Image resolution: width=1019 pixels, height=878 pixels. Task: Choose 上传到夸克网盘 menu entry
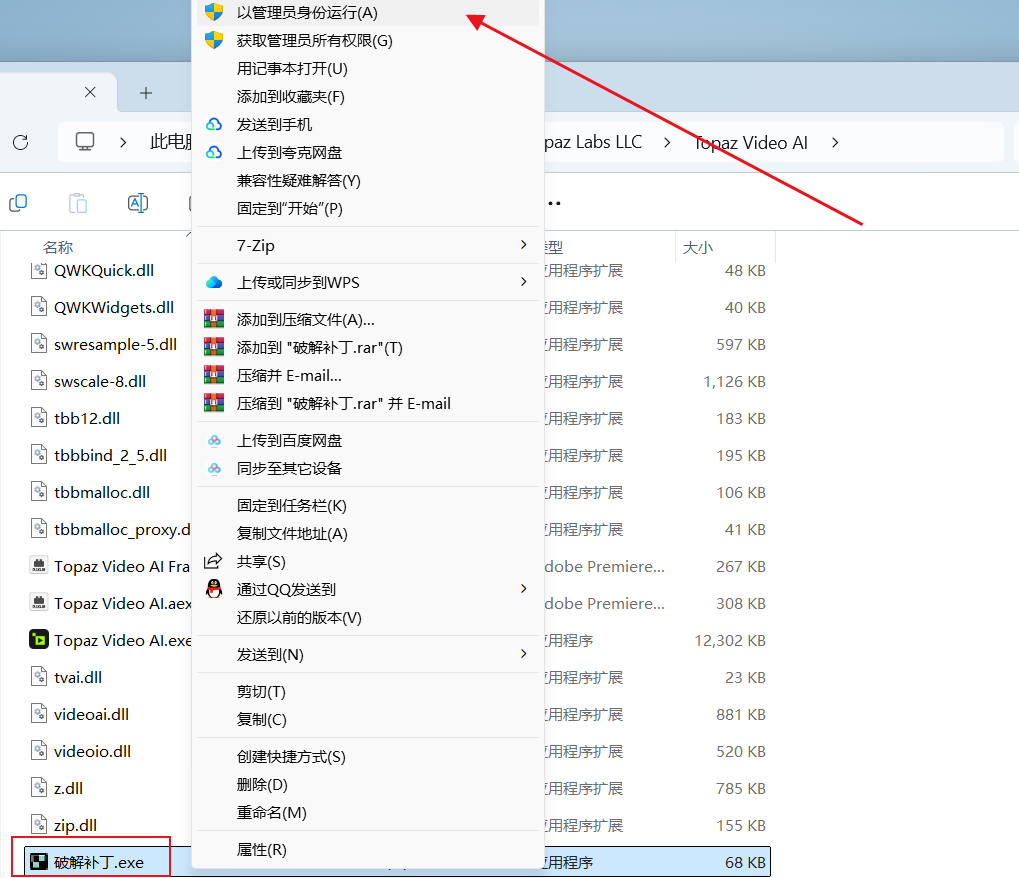click(367, 152)
